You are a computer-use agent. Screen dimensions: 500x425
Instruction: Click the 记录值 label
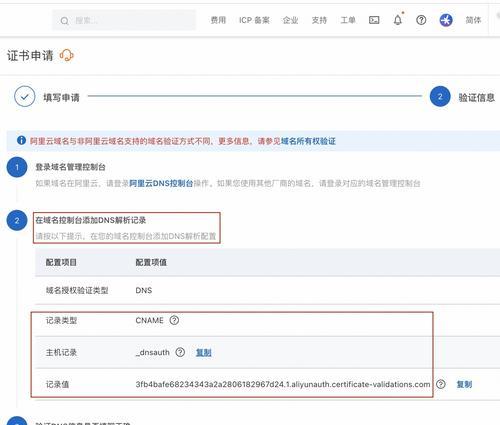pos(57,384)
